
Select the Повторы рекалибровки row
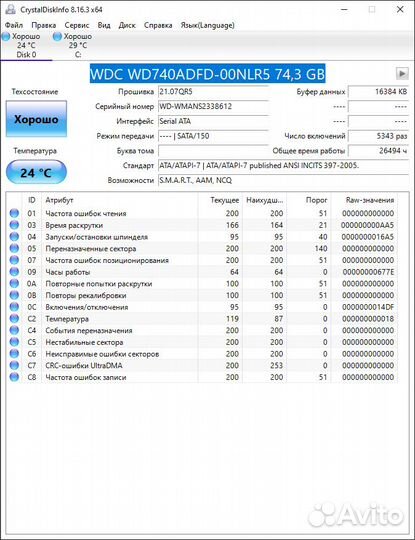pyautogui.click(x=203, y=295)
